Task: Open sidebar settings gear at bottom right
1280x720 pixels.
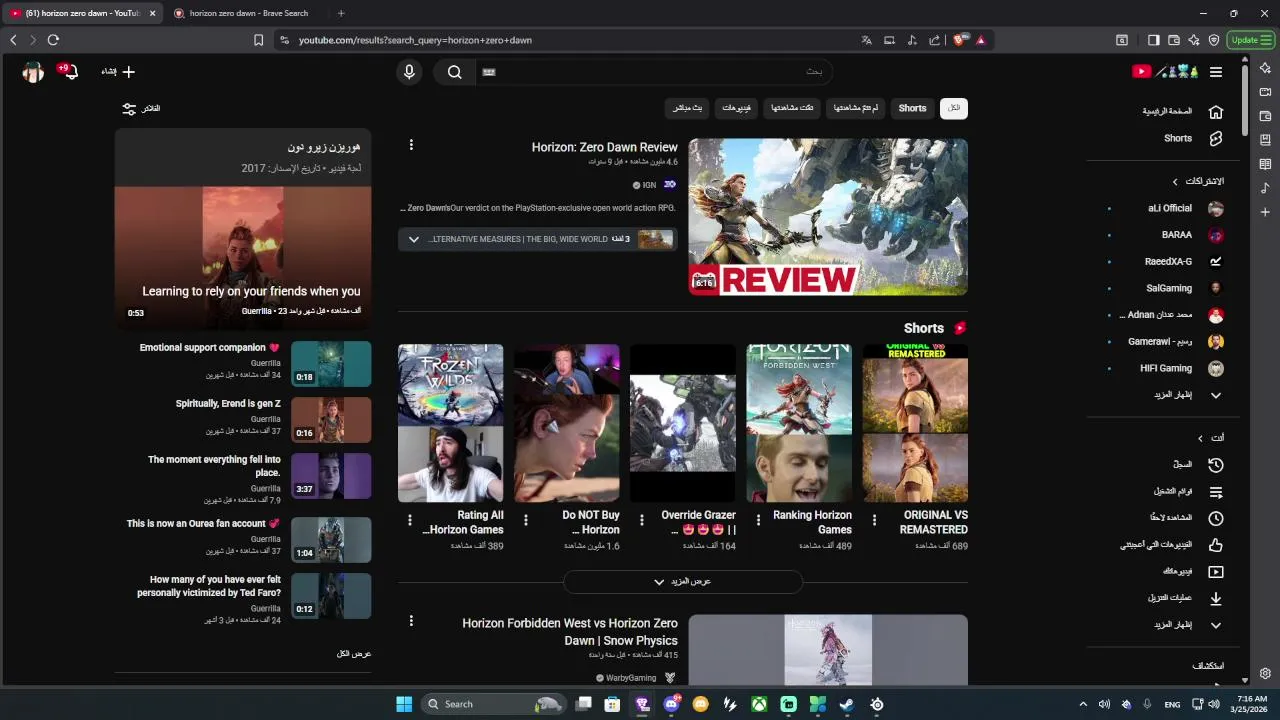Action: 1265,674
